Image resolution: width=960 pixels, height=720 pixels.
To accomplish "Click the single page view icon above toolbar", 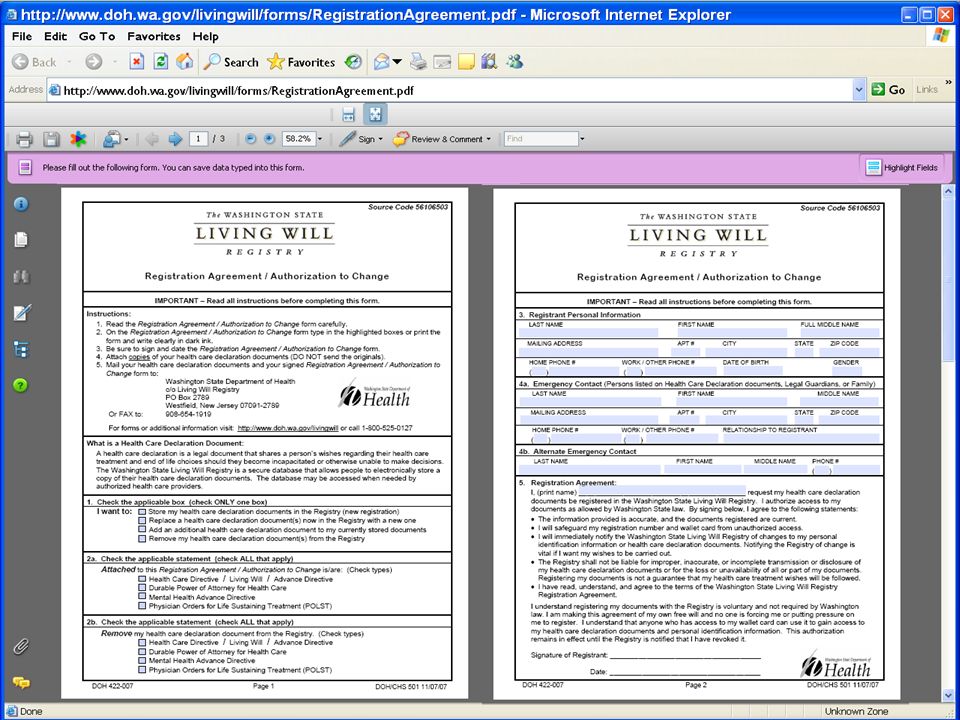I will click(348, 114).
